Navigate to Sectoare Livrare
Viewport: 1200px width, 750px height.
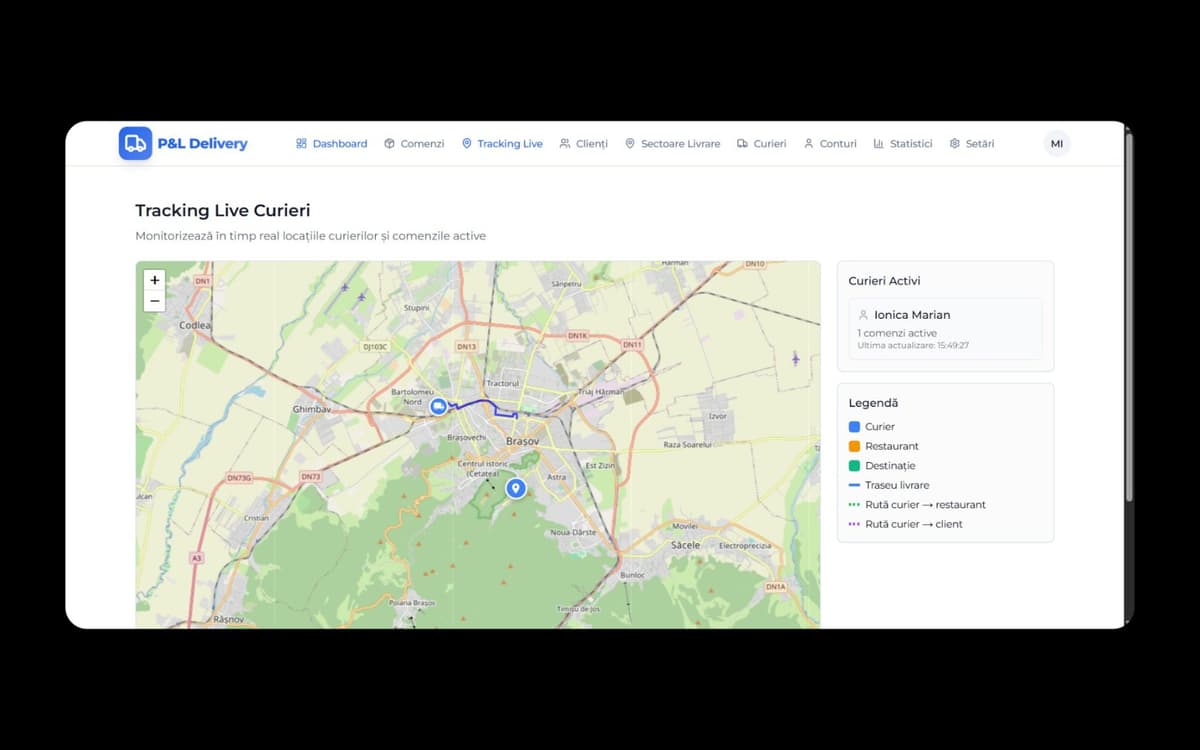(x=672, y=144)
